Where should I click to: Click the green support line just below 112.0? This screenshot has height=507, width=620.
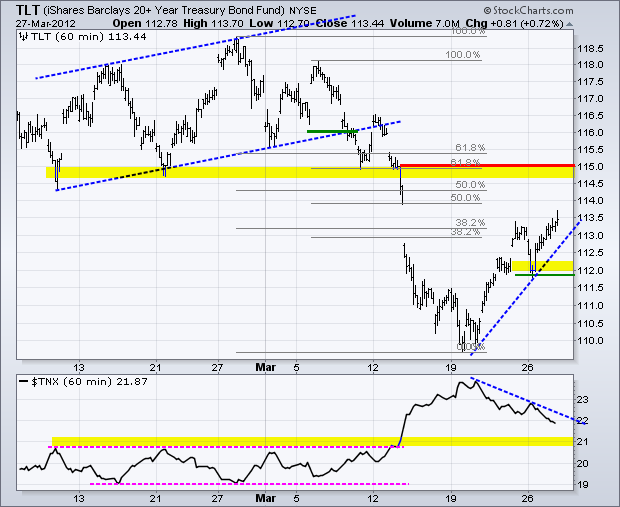coord(544,275)
